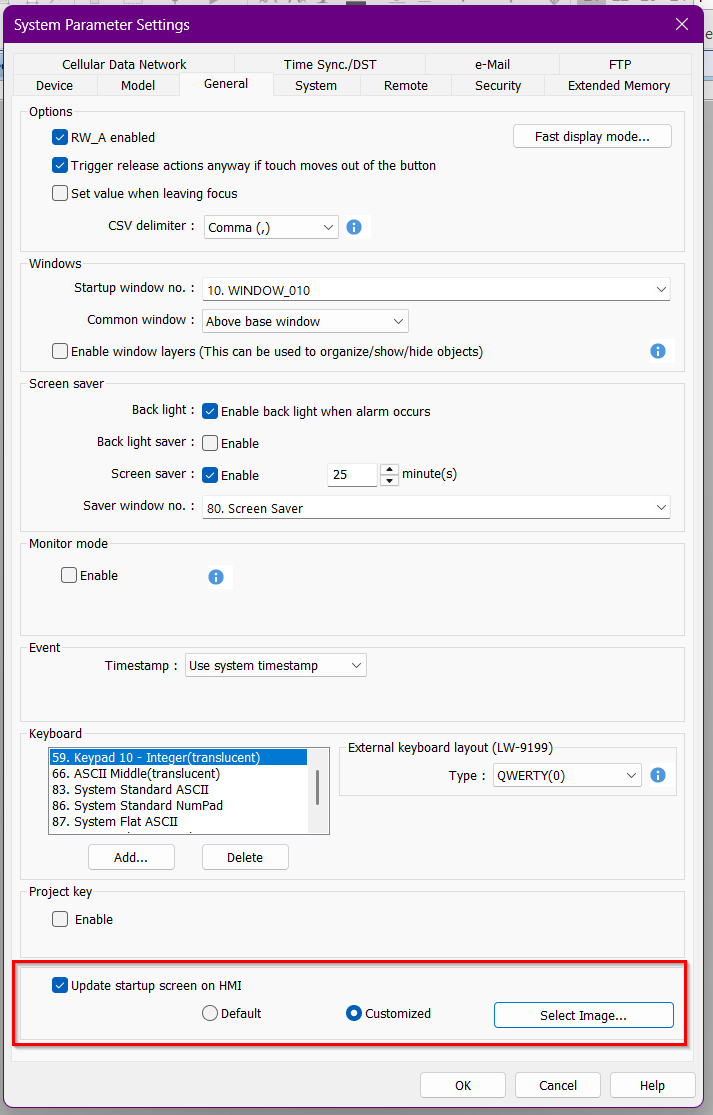This screenshot has height=1115, width=713.
Task: Uncheck the RW_A enabled checkbox
Action: click(x=60, y=137)
